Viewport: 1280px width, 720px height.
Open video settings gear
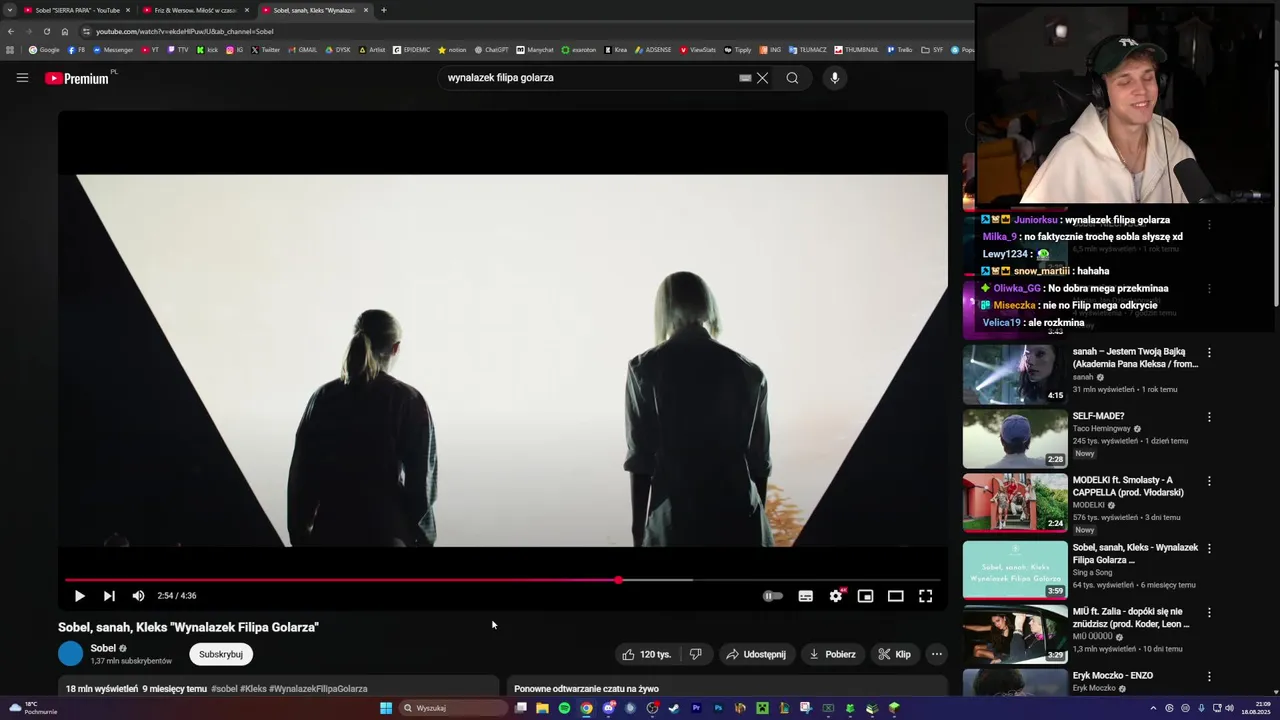pyautogui.click(x=836, y=596)
